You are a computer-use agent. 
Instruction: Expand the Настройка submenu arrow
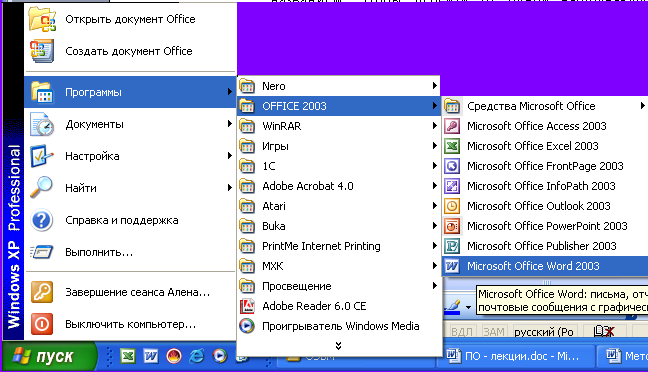229,156
